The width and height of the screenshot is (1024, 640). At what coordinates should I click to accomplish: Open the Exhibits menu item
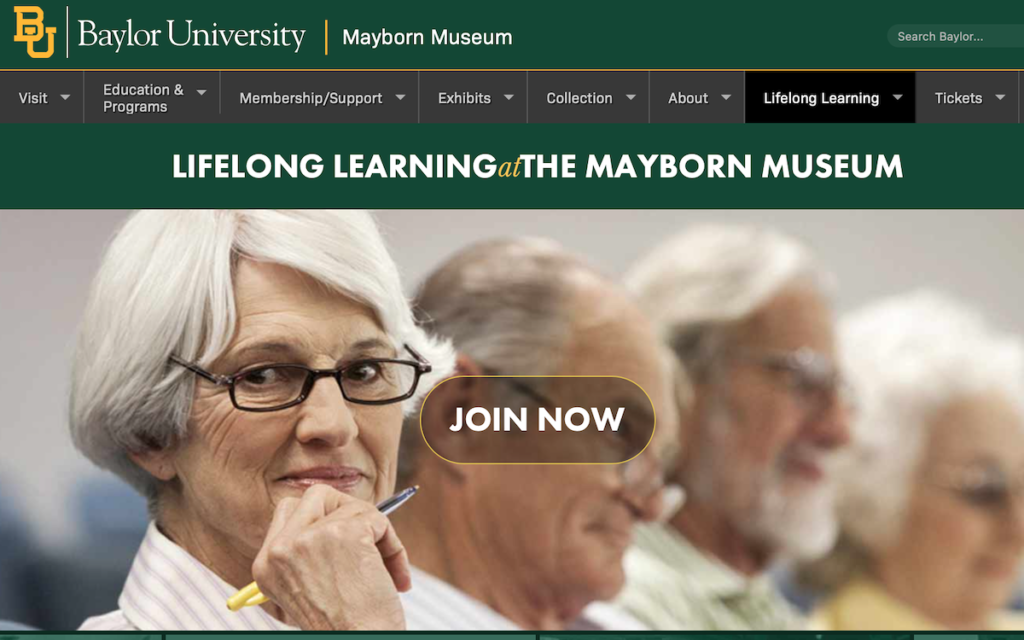pyautogui.click(x=464, y=98)
